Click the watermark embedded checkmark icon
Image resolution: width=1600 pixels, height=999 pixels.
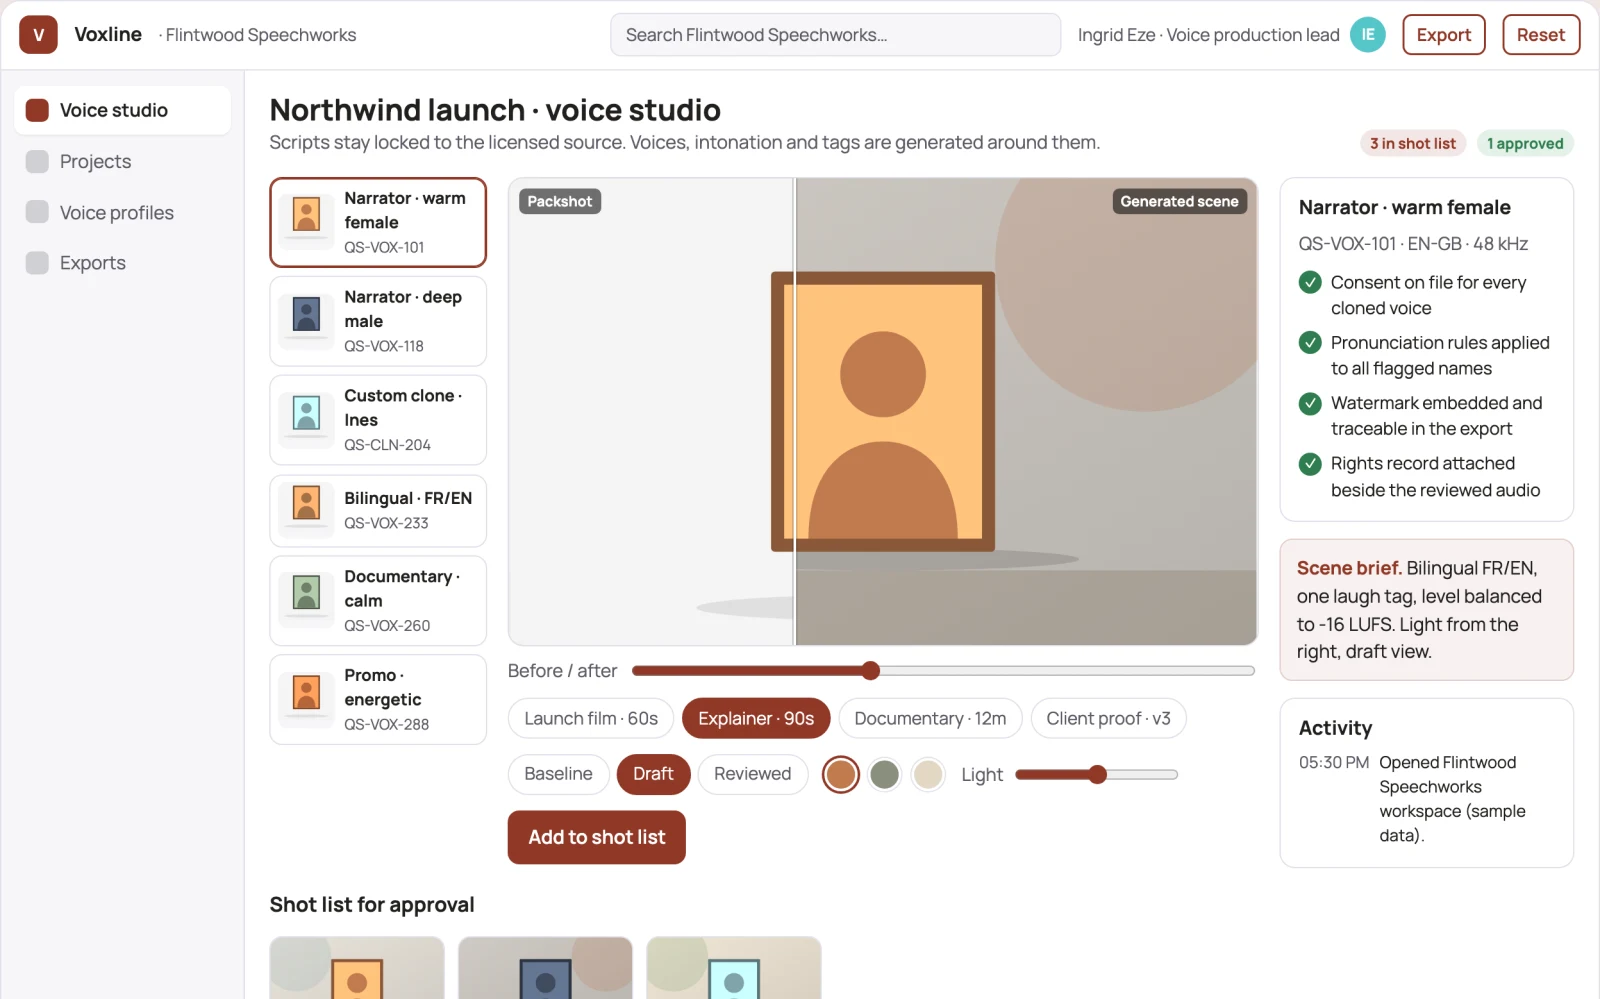tap(1310, 403)
